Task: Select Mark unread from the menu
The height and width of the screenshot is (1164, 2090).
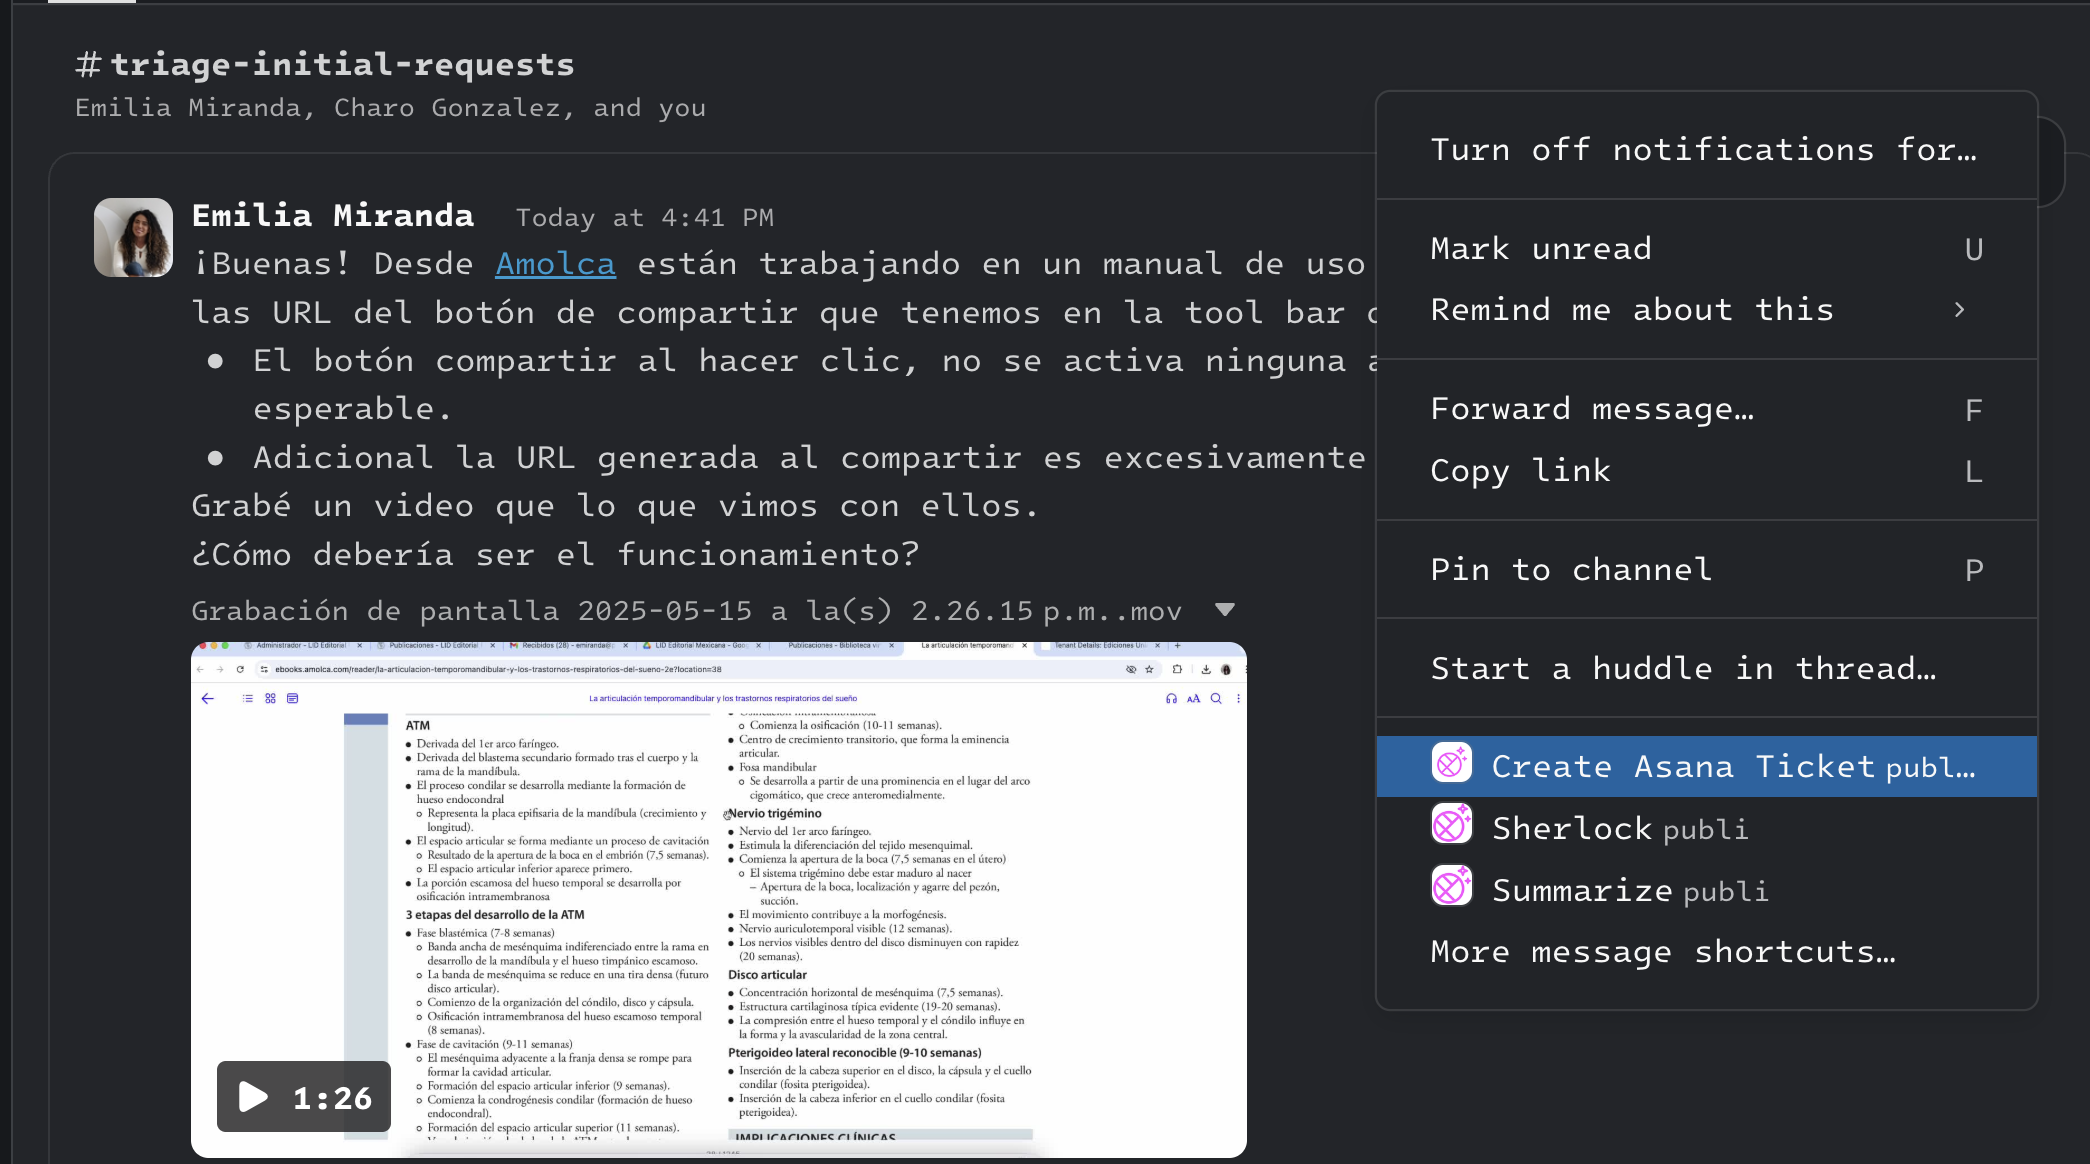Action: point(1540,248)
